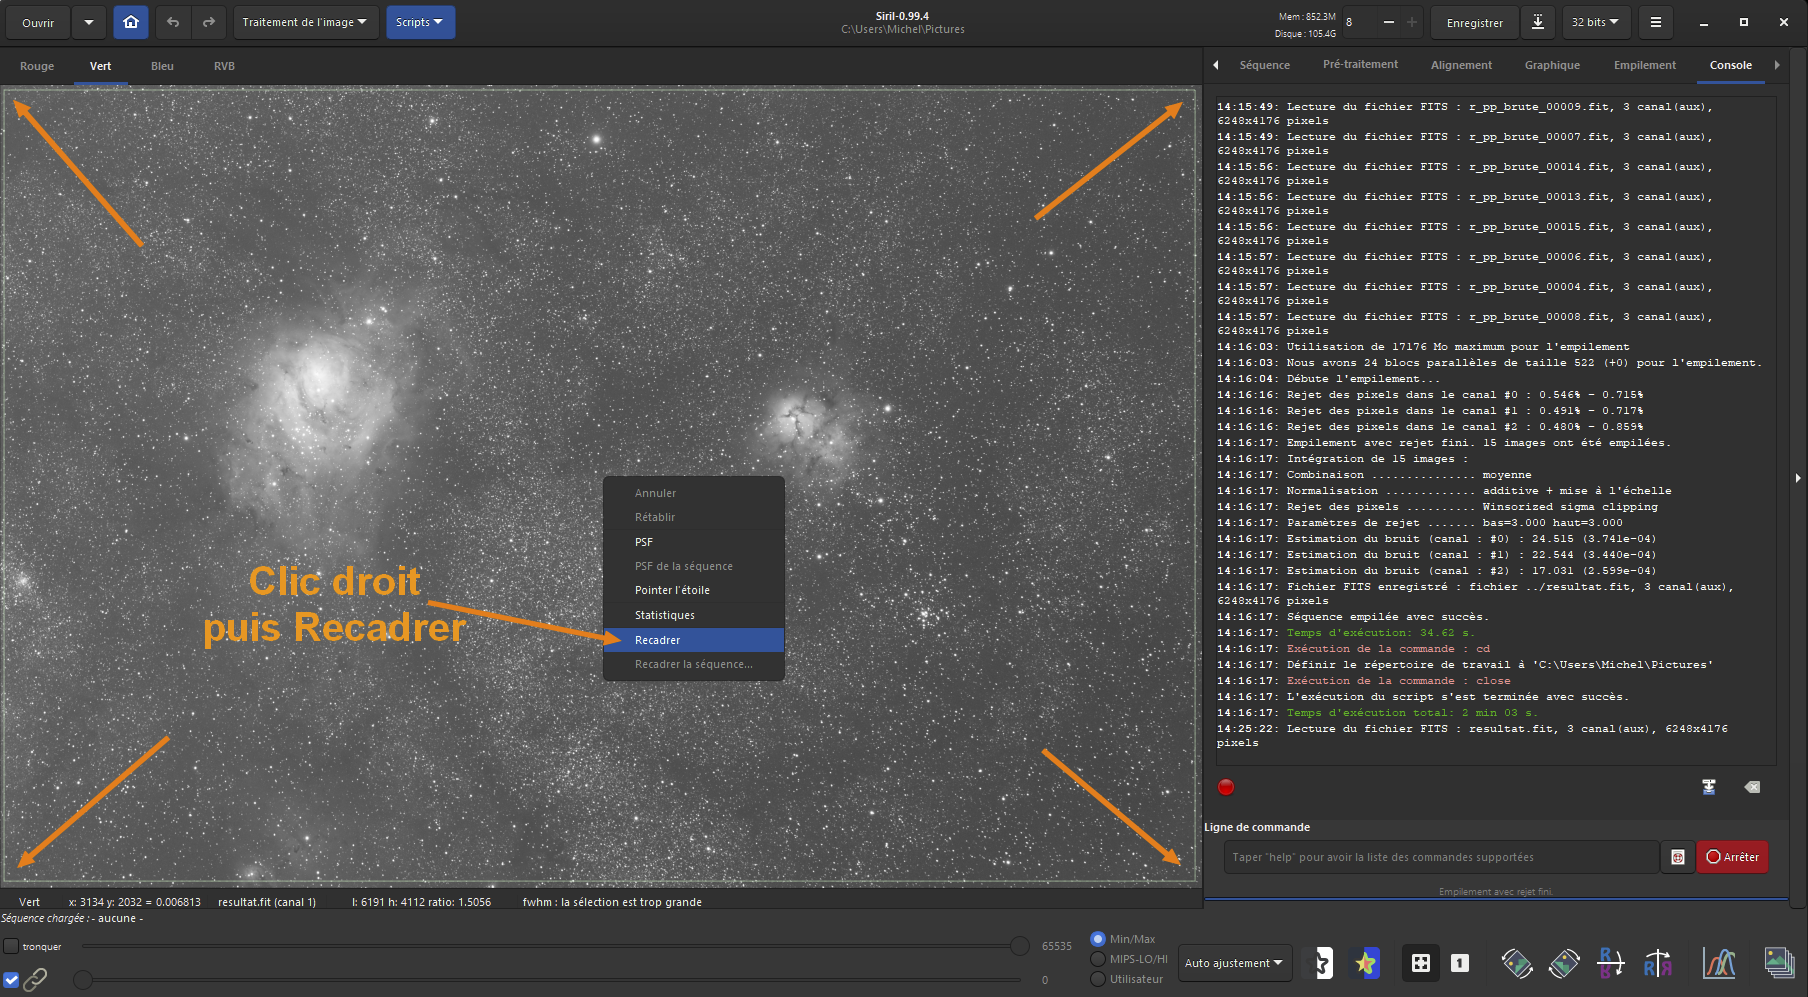Open the Console tab
The width and height of the screenshot is (1808, 997).
[1730, 65]
